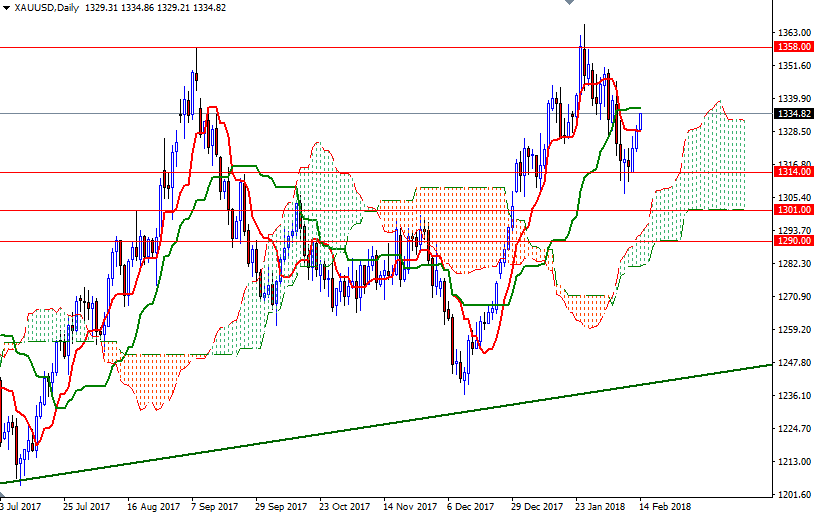Click the 23 Jan 2018 date label
Screen dimensions: 814x514
point(600,506)
